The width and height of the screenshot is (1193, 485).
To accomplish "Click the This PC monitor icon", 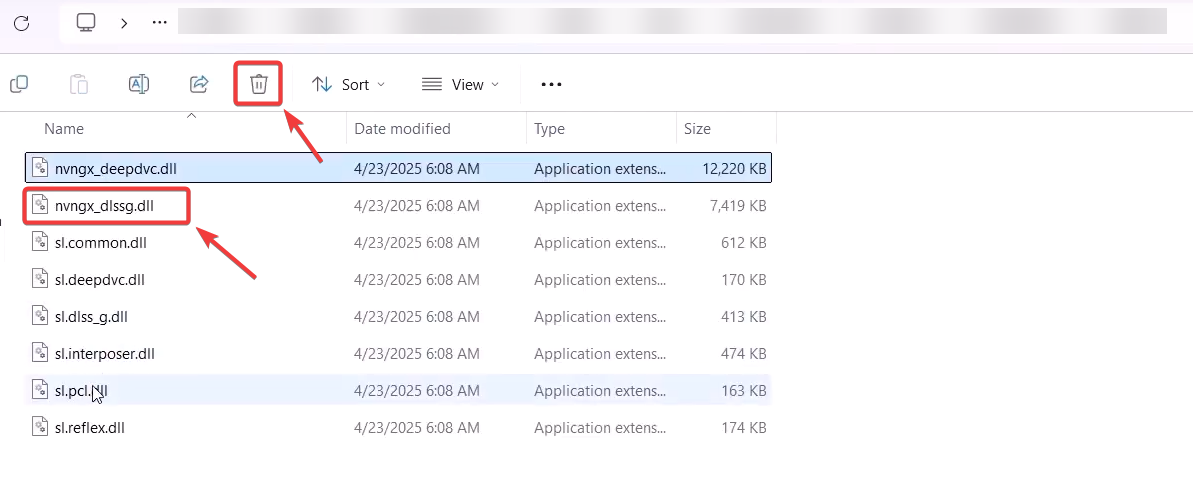I will (87, 22).
